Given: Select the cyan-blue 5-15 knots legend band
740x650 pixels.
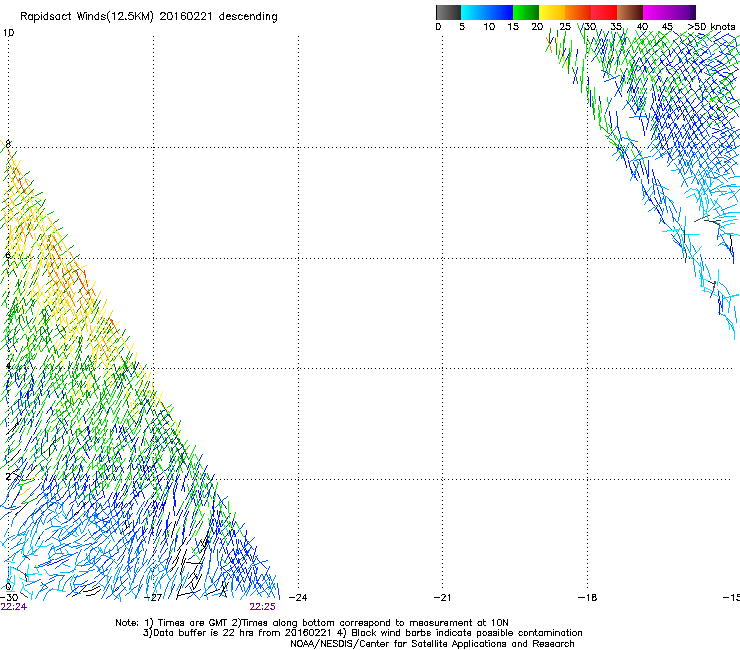Looking at the screenshot, I should coord(487,12).
